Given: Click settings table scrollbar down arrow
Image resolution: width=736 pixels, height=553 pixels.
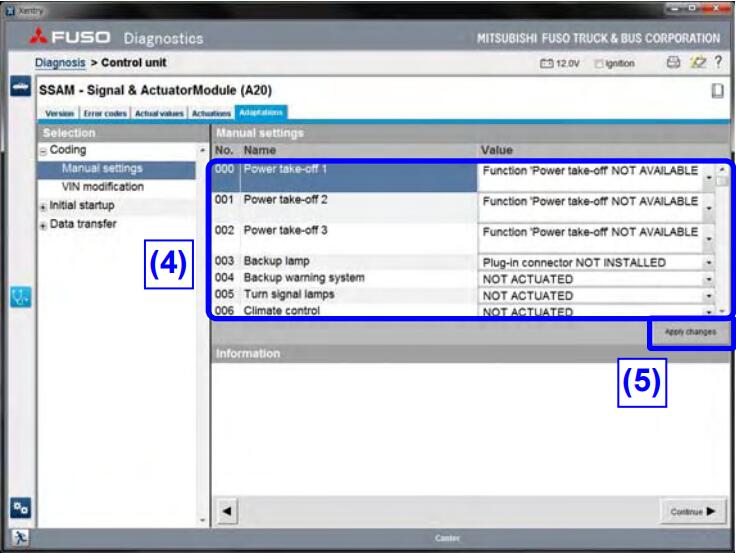Looking at the screenshot, I should [x=722, y=311].
